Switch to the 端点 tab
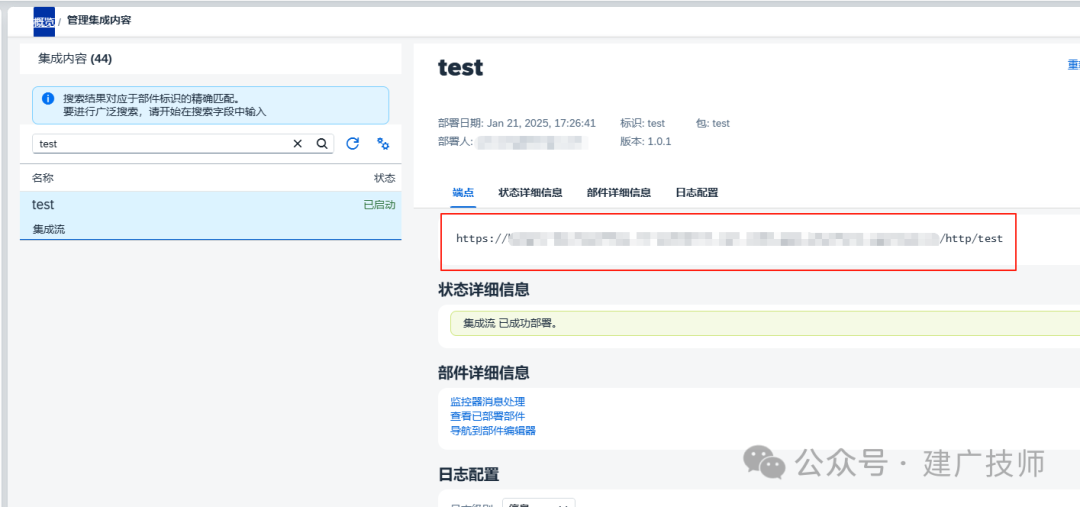1080x507 pixels. tap(464, 192)
